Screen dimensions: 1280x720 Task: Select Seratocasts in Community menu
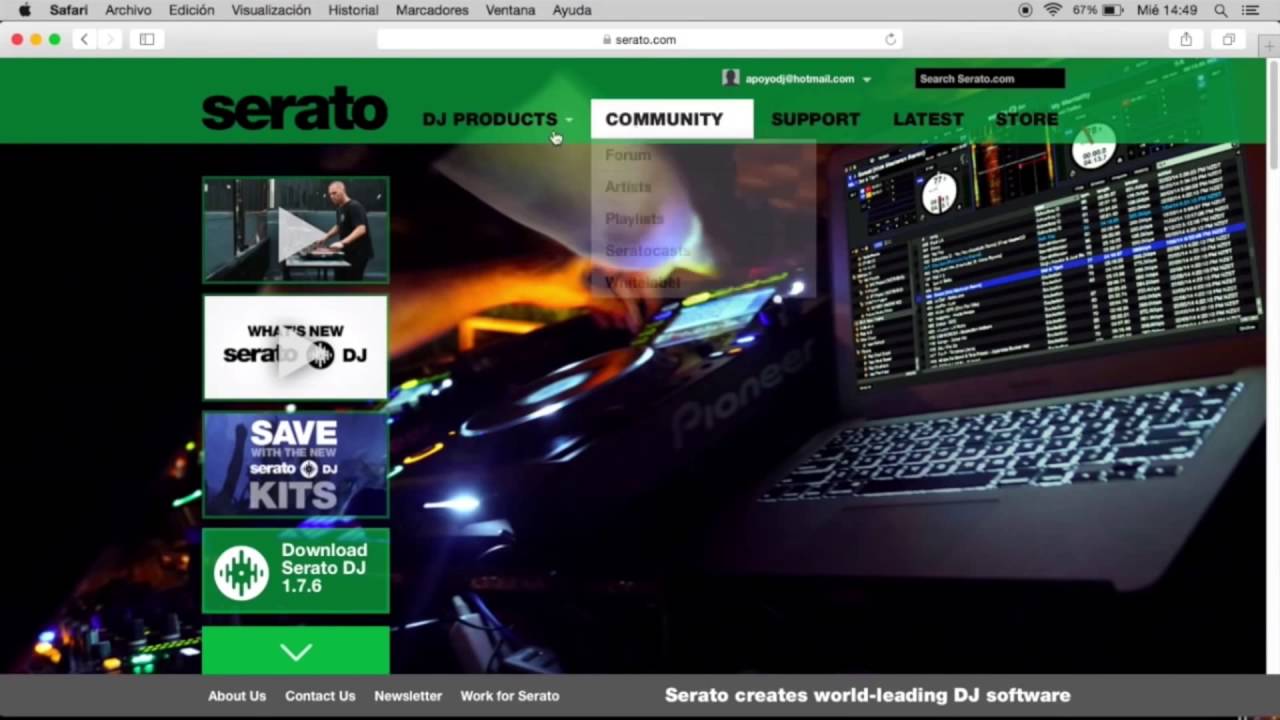tap(647, 251)
